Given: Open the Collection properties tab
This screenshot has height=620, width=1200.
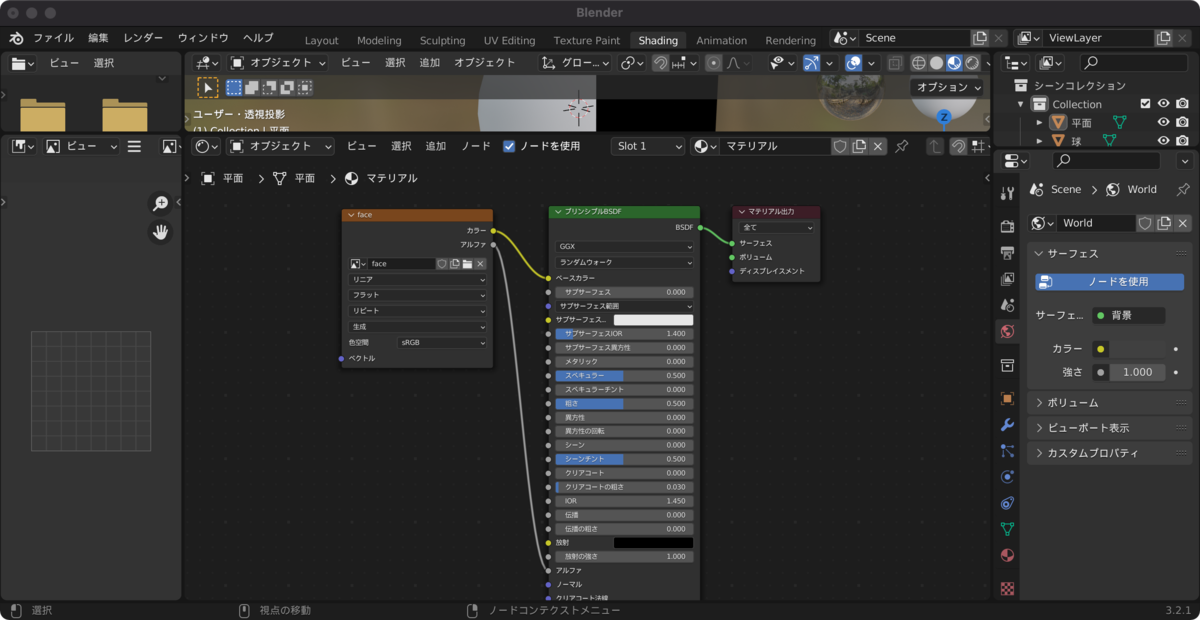Looking at the screenshot, I should click(x=1007, y=365).
